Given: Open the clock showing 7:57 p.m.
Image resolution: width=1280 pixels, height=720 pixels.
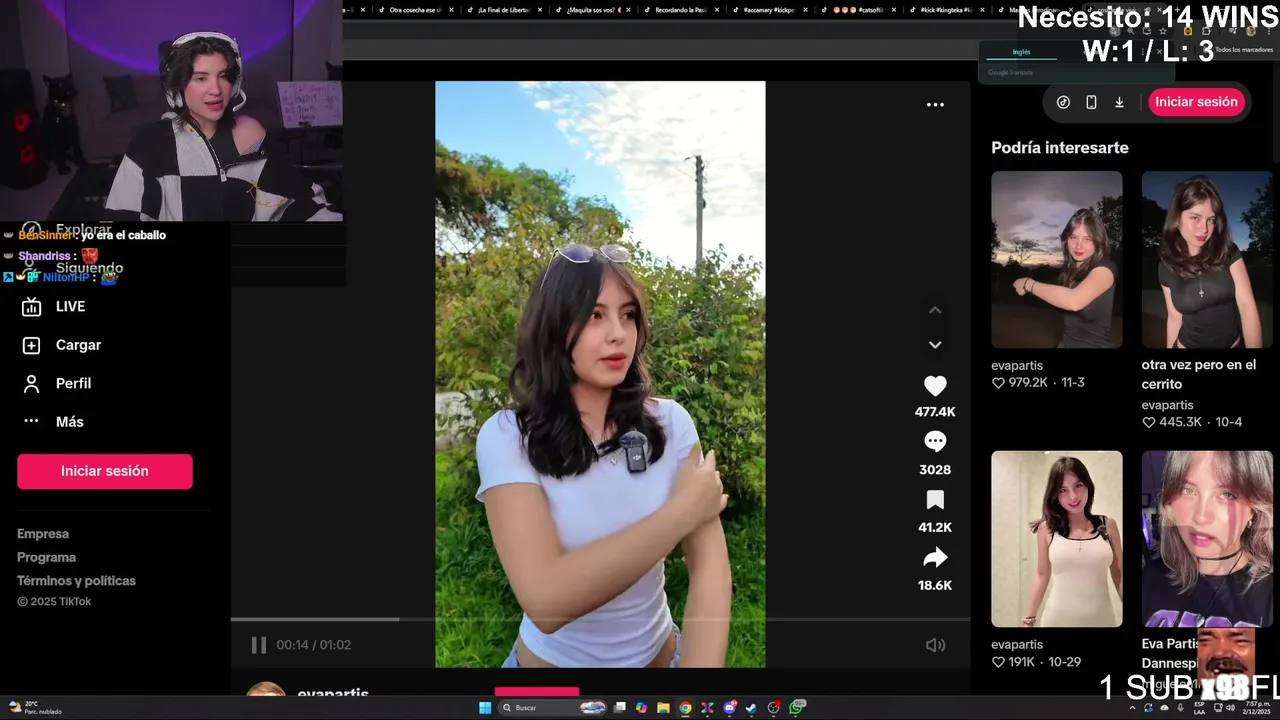Looking at the screenshot, I should (1257, 708).
